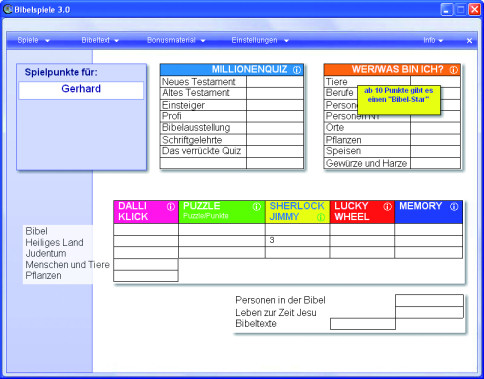Click the Dalli Klick info icon

(171, 207)
